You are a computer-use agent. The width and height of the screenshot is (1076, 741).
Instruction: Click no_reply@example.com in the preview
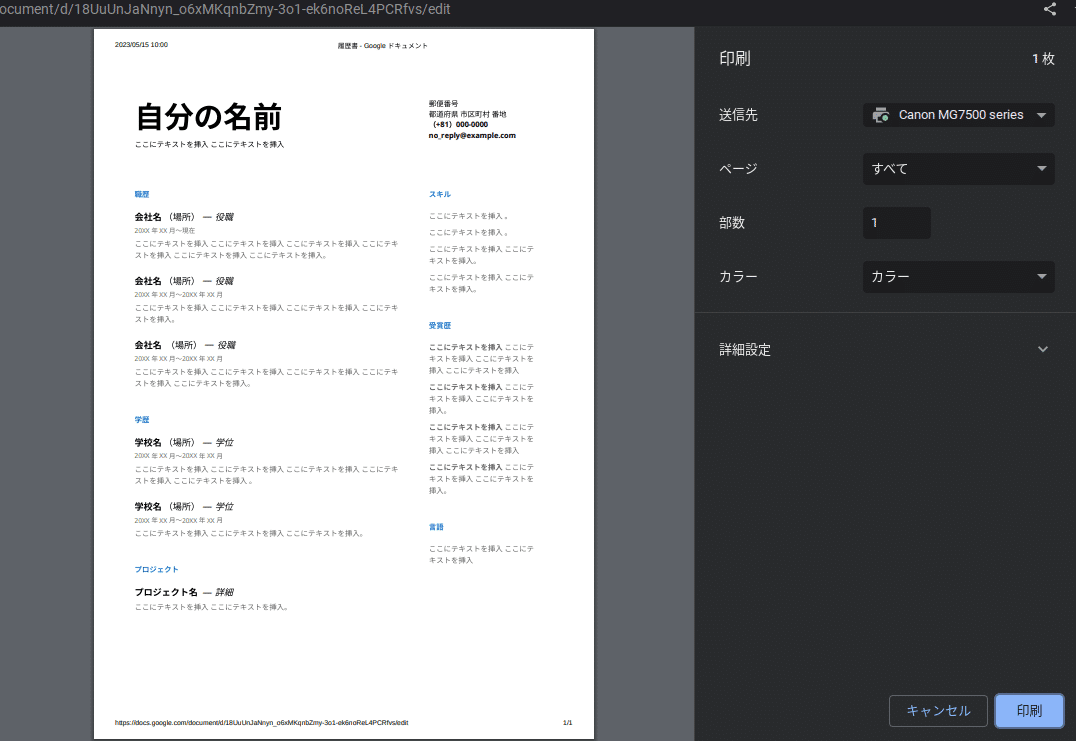click(x=472, y=136)
